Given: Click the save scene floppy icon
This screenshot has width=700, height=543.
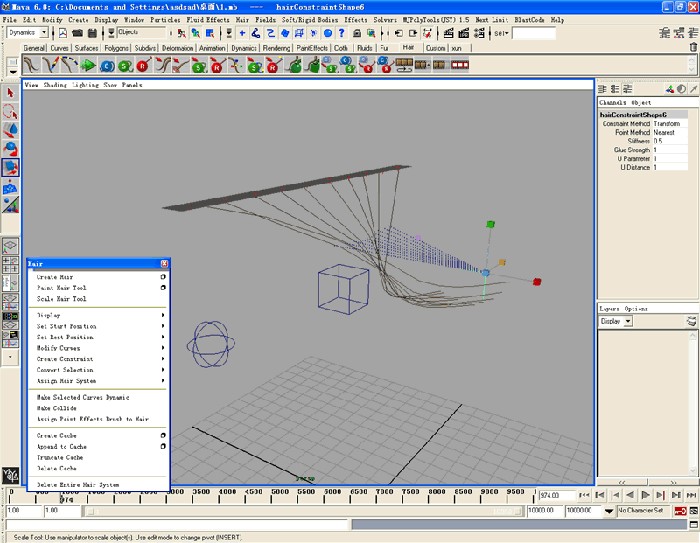Looking at the screenshot, I should (92, 33).
